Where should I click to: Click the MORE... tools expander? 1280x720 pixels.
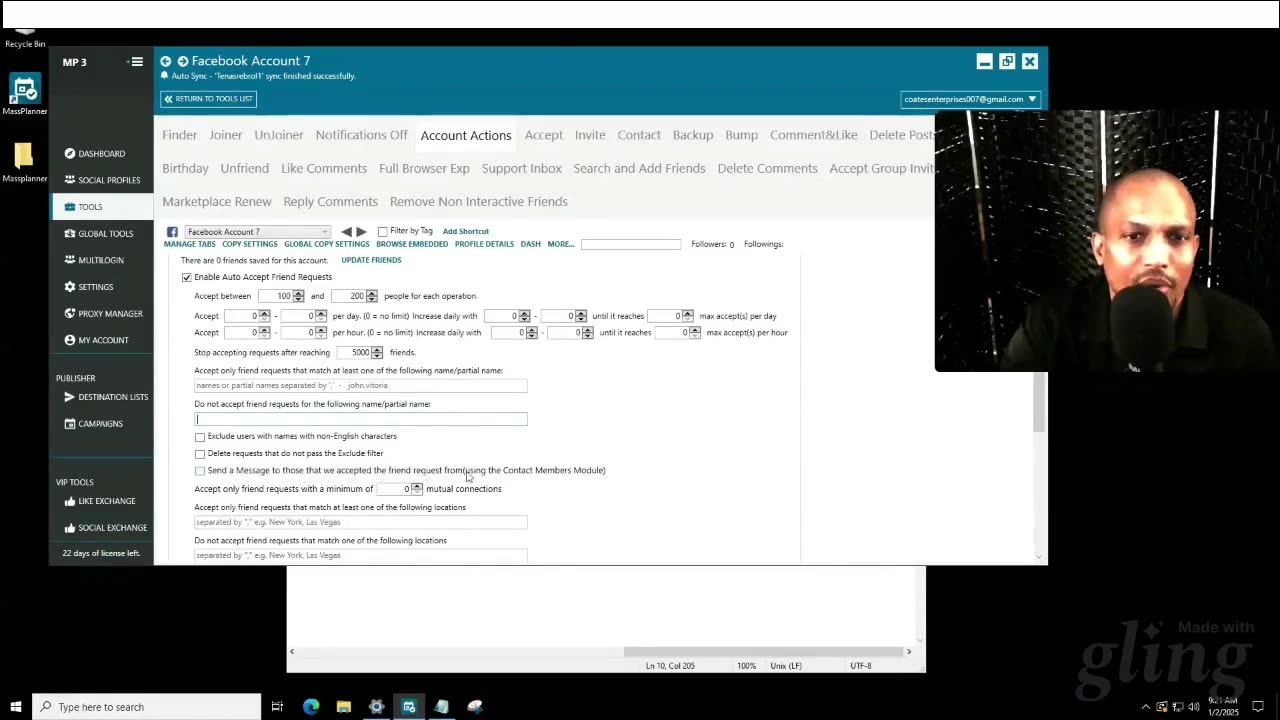pos(561,244)
